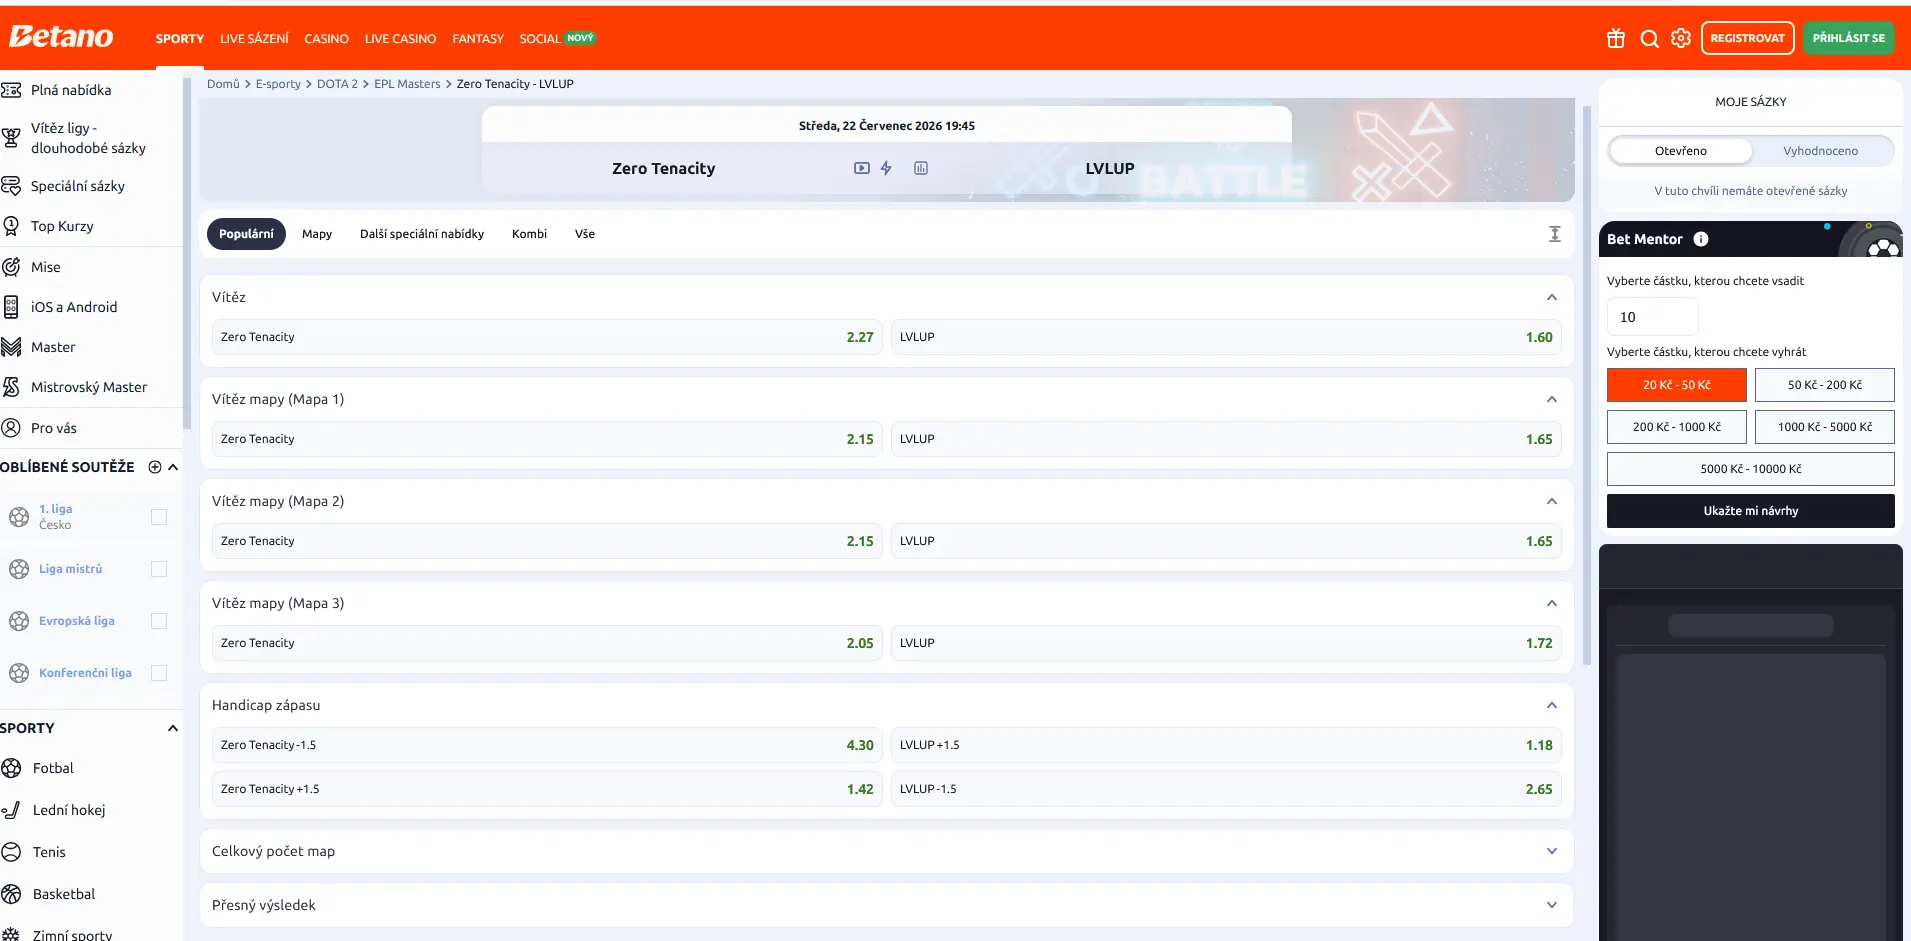Click Ukažte mi návrhy button
Viewport: 1911px width, 941px height.
pos(1751,511)
